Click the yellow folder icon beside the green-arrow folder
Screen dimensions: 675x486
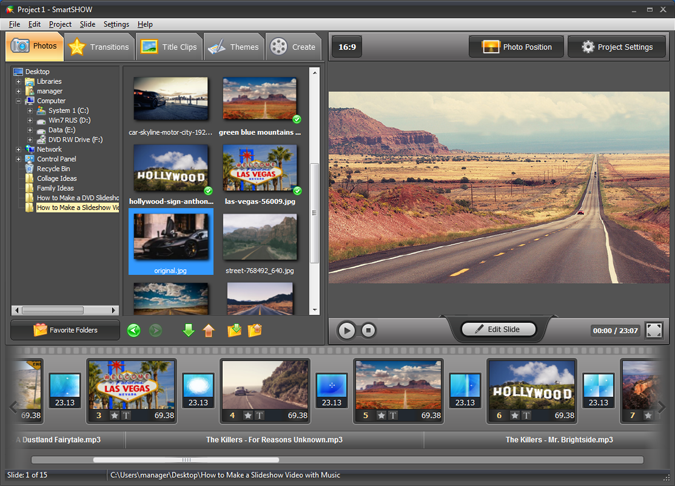[255, 330]
